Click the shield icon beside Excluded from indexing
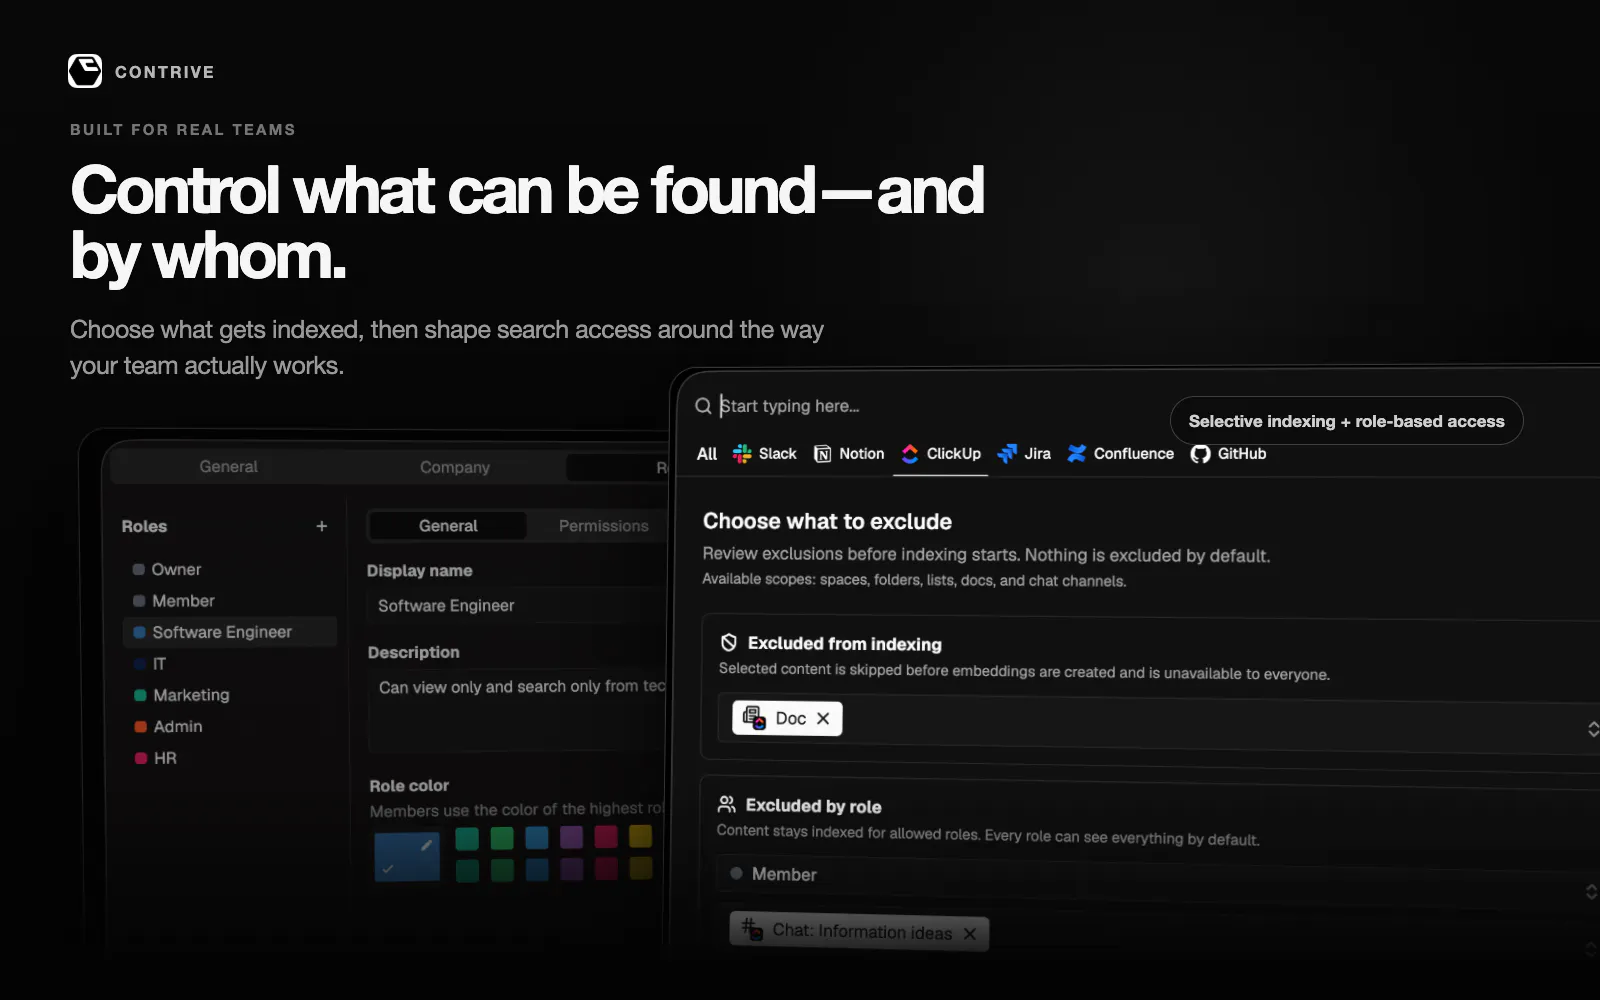This screenshot has height=1000, width=1600. click(x=729, y=642)
